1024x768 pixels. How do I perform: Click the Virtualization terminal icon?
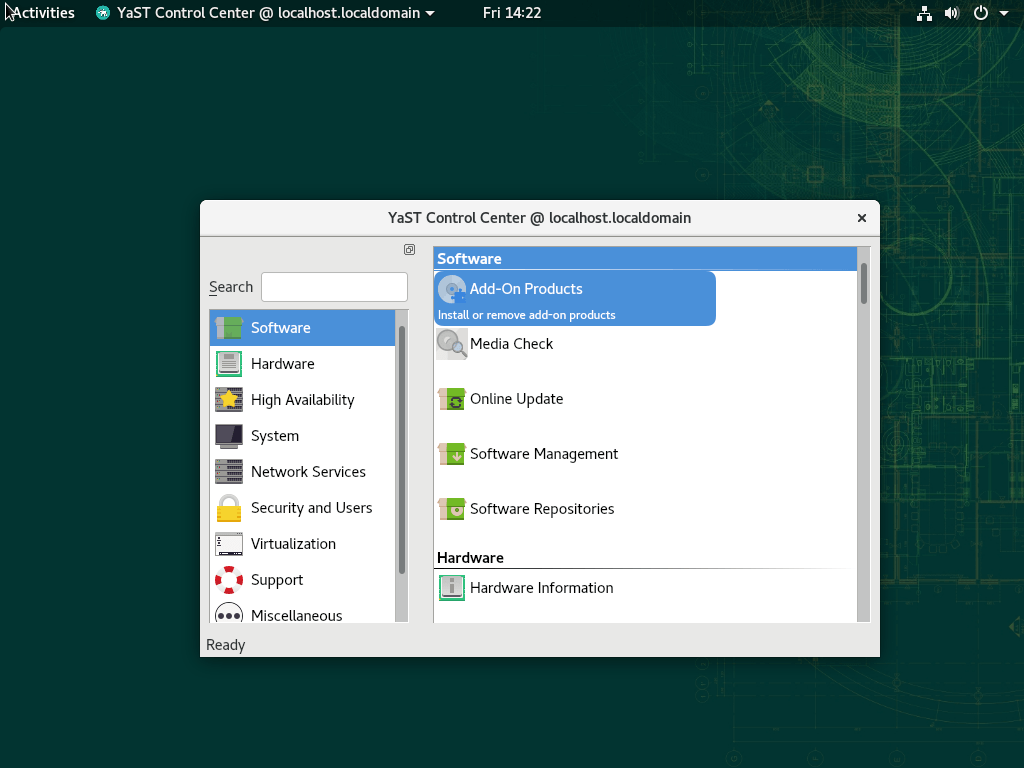229,544
